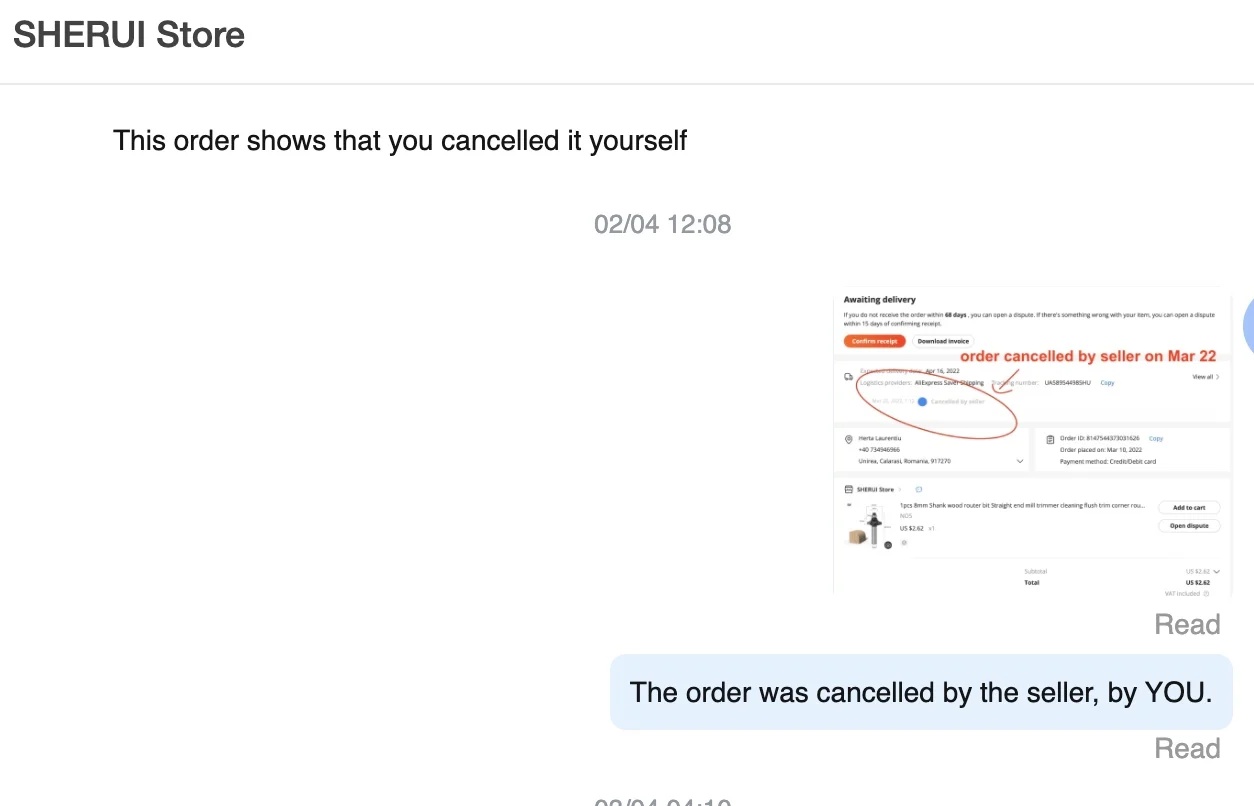This screenshot has width=1254, height=806.
Task: Click the VAT included info icon
Action: [1207, 594]
